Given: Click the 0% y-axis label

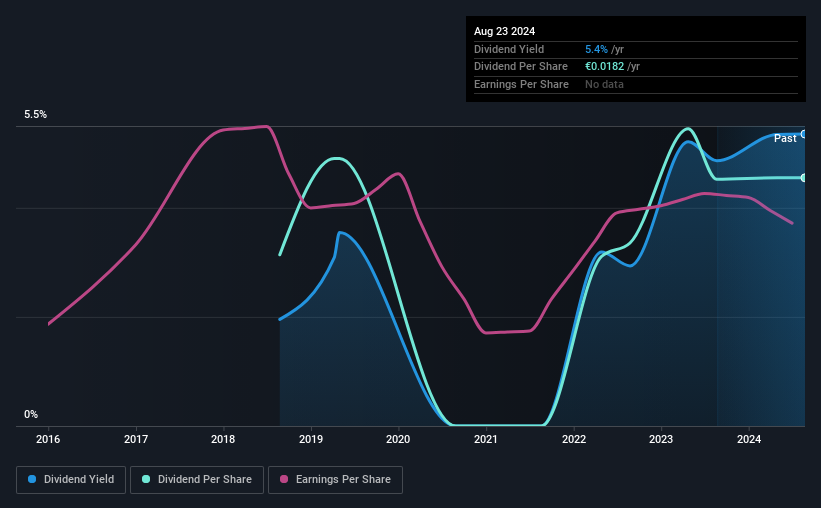Looking at the screenshot, I should point(31,414).
